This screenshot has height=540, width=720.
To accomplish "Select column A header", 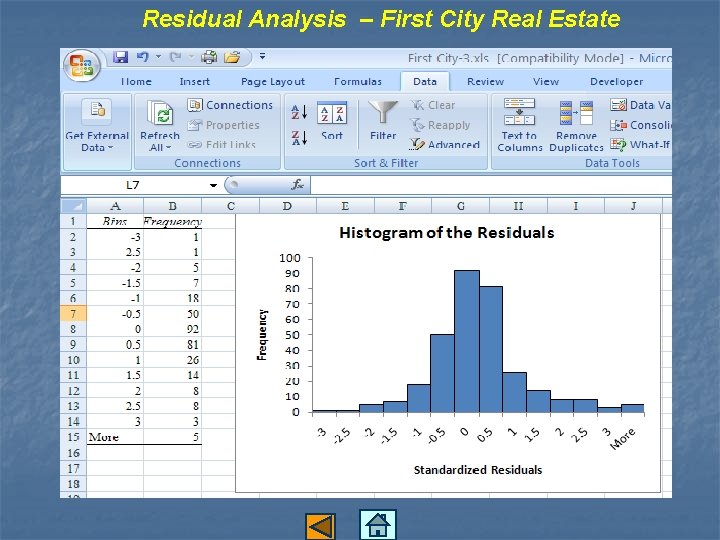I will [x=115, y=206].
